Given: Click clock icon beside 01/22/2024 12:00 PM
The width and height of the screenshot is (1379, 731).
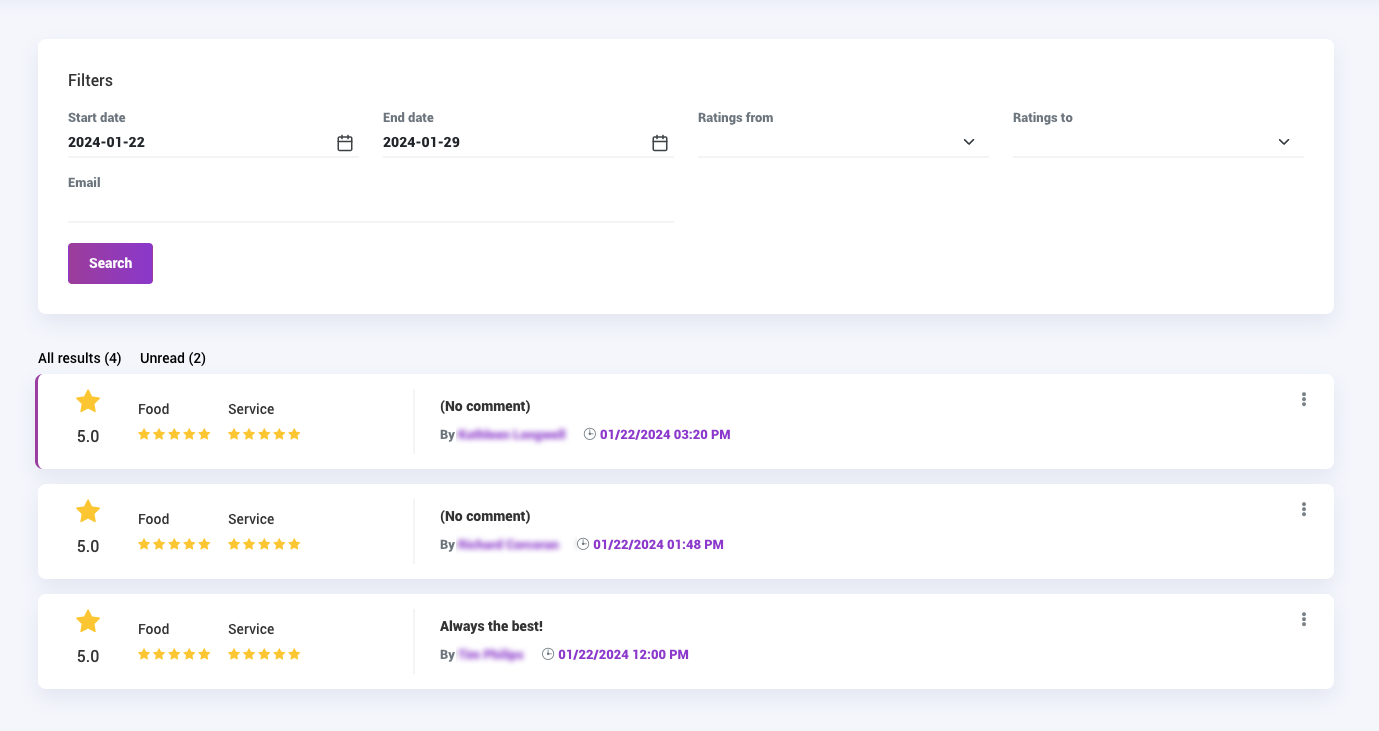Looking at the screenshot, I should pos(548,654).
